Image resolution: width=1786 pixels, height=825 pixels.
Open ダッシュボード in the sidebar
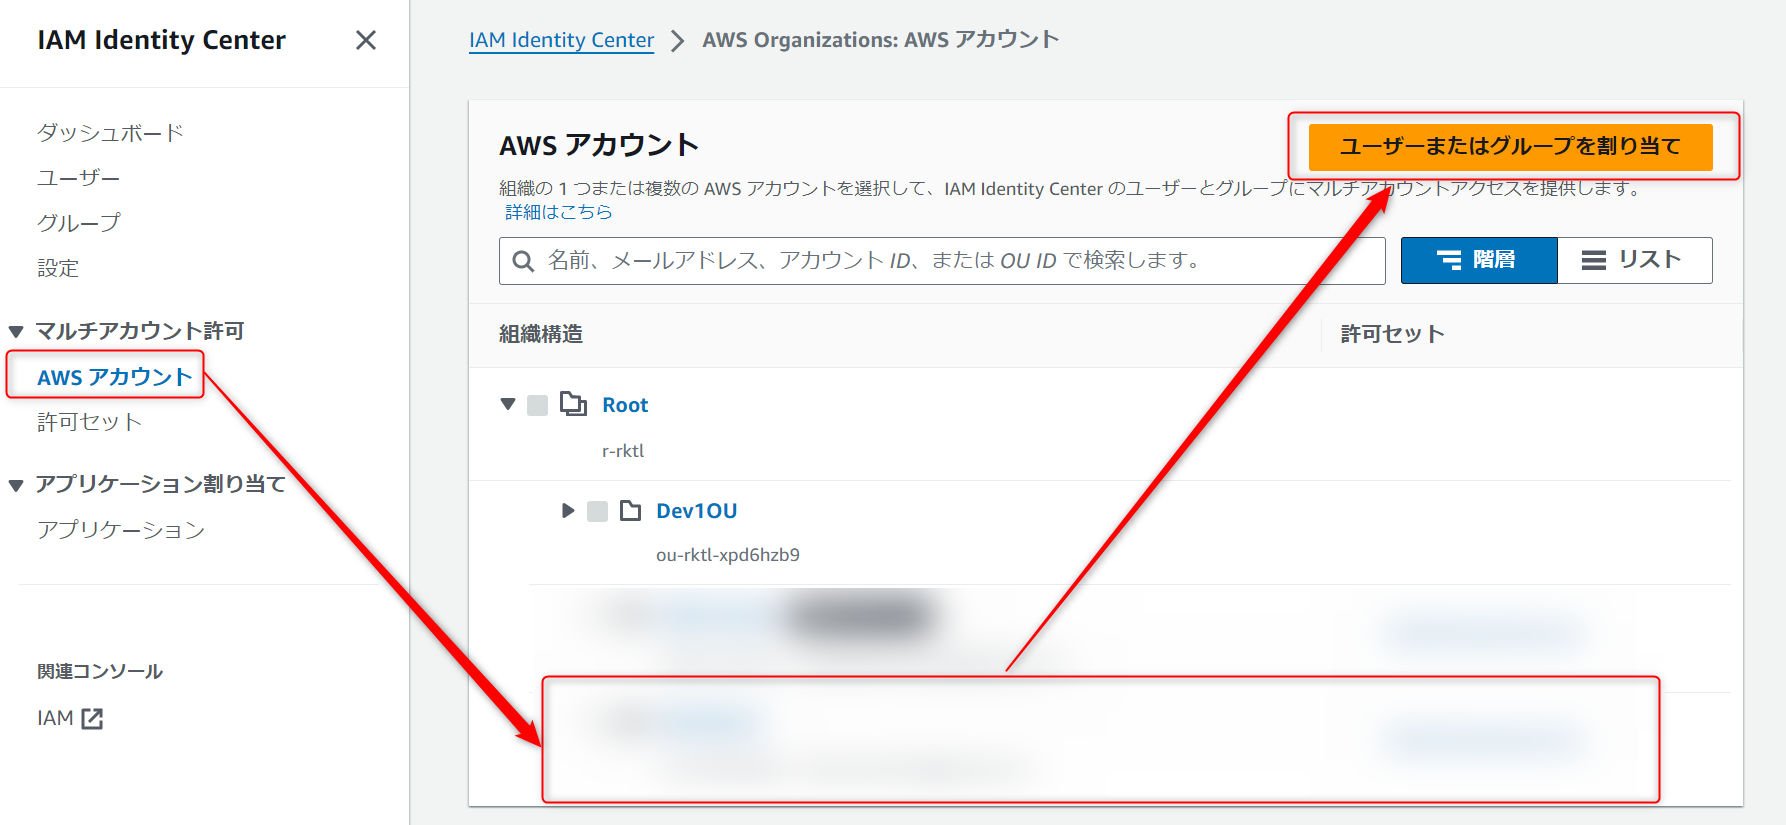pyautogui.click(x=110, y=133)
